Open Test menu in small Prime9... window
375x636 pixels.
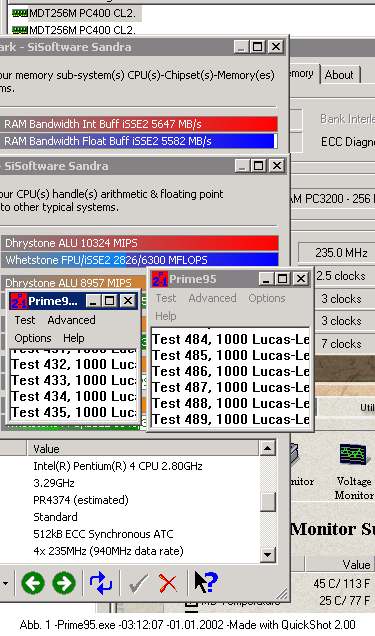pyautogui.click(x=25, y=320)
